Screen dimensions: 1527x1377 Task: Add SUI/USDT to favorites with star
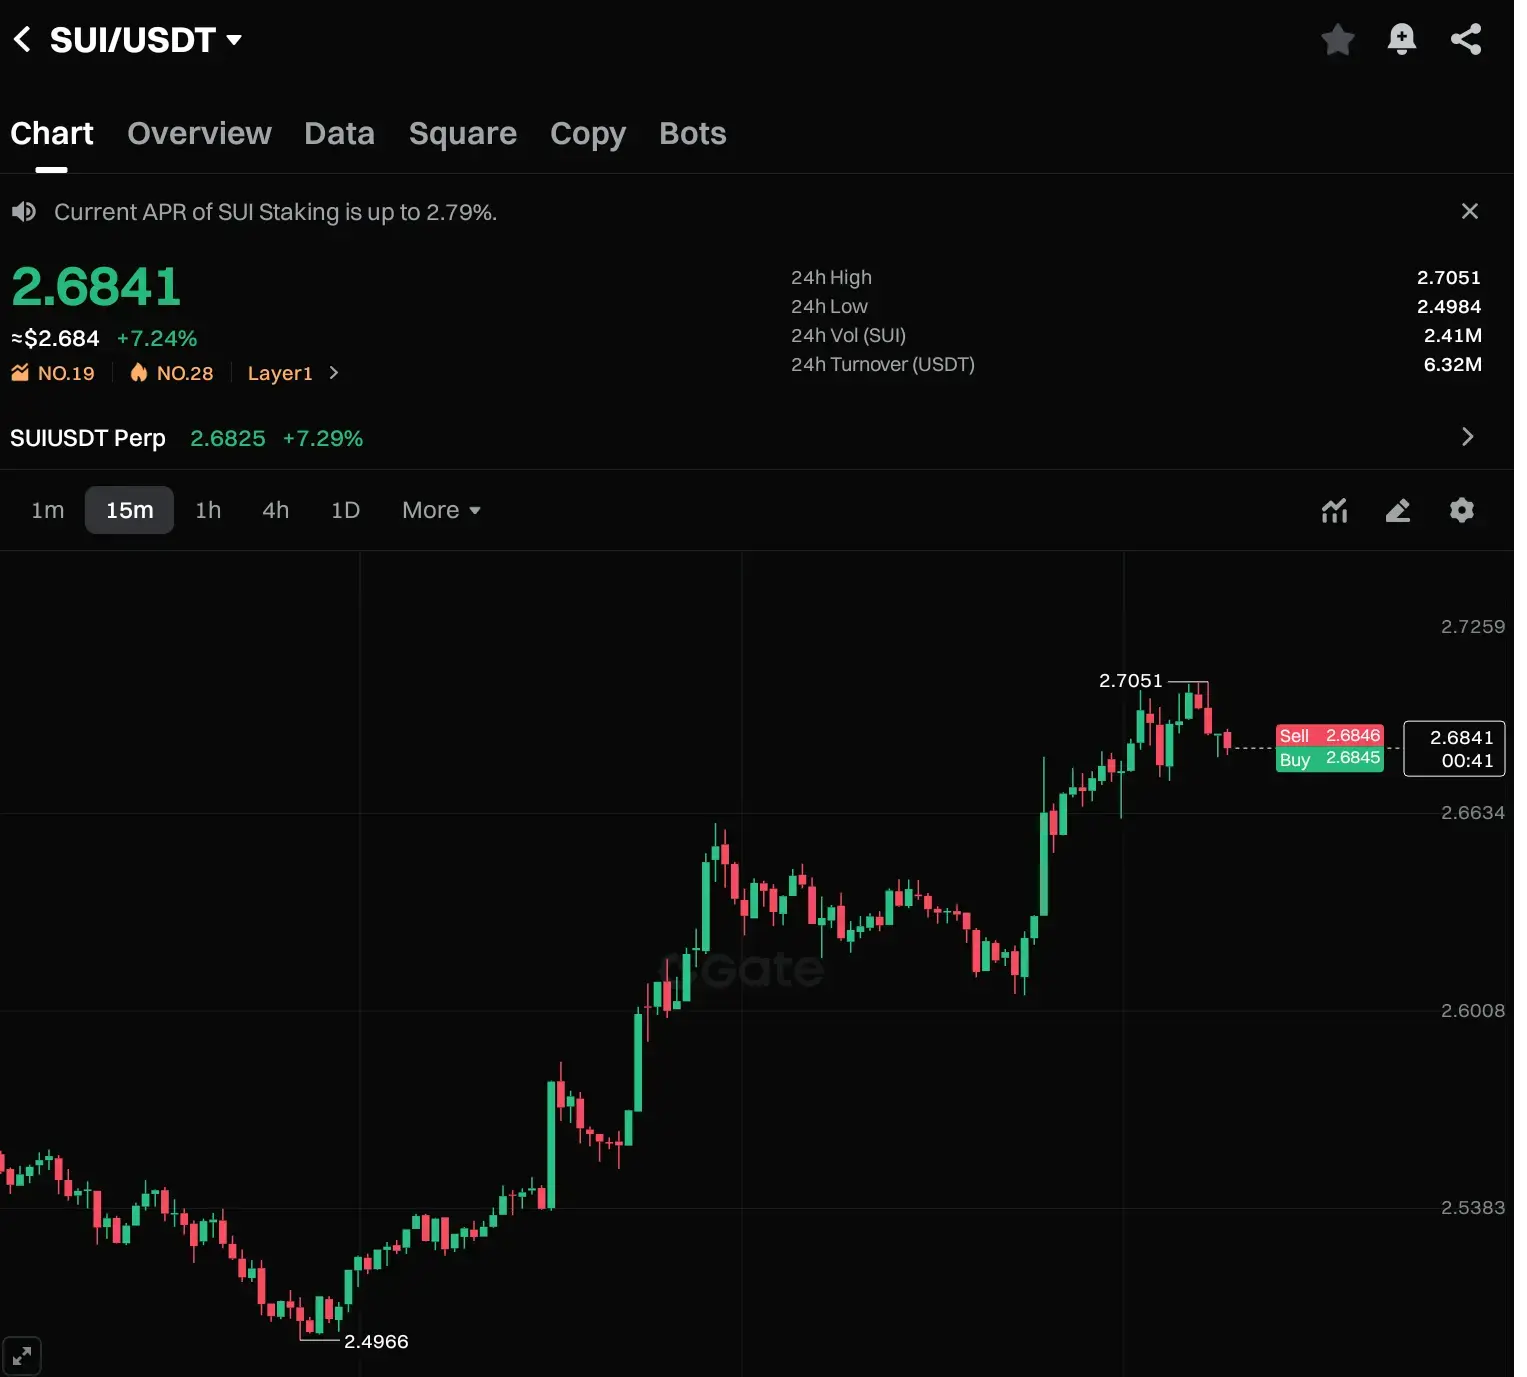pos(1337,40)
